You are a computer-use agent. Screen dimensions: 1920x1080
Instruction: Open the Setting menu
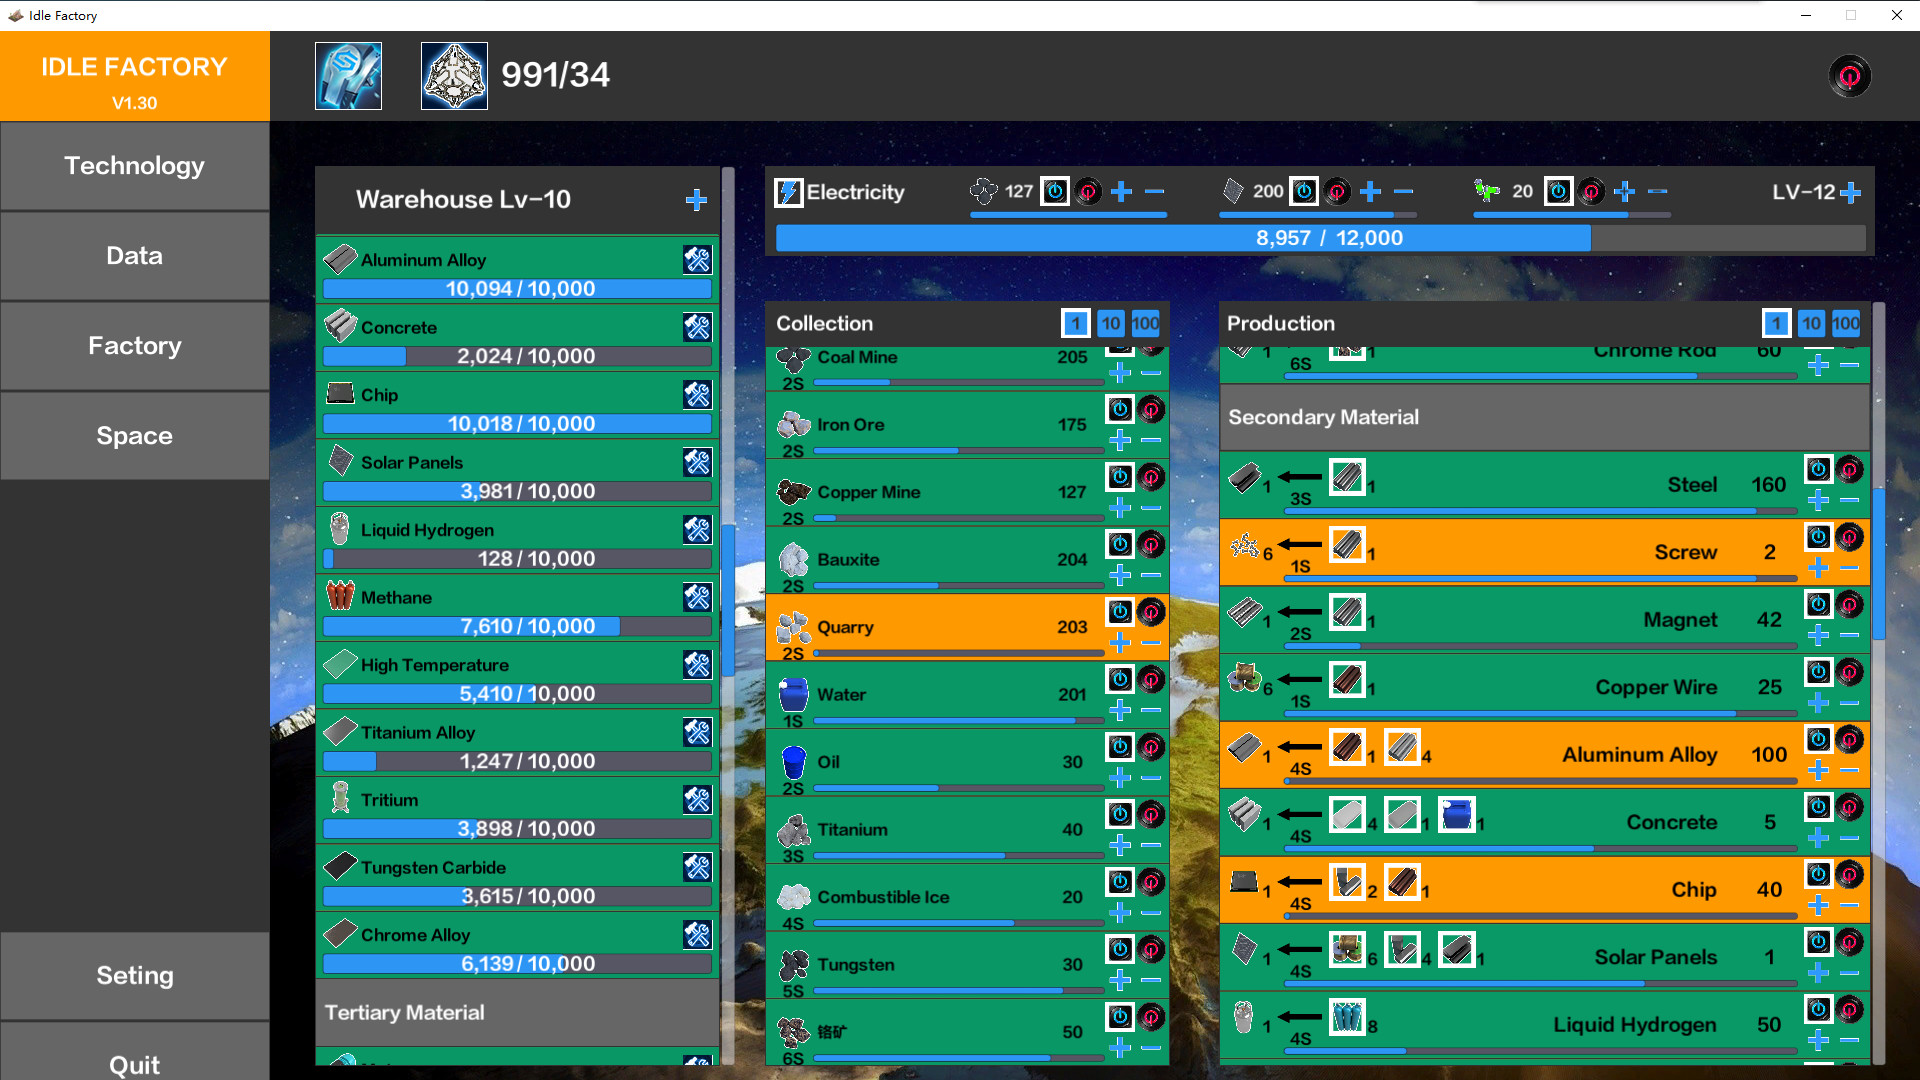(134, 975)
